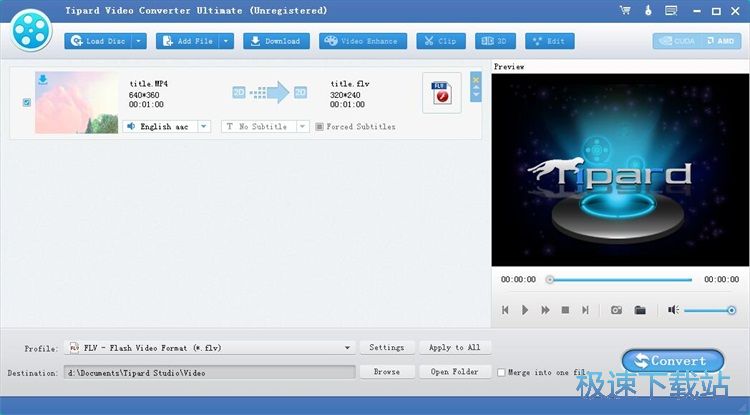Viewport: 750px width, 415px height.
Task: Maximize the Tipard window
Action: point(716,11)
